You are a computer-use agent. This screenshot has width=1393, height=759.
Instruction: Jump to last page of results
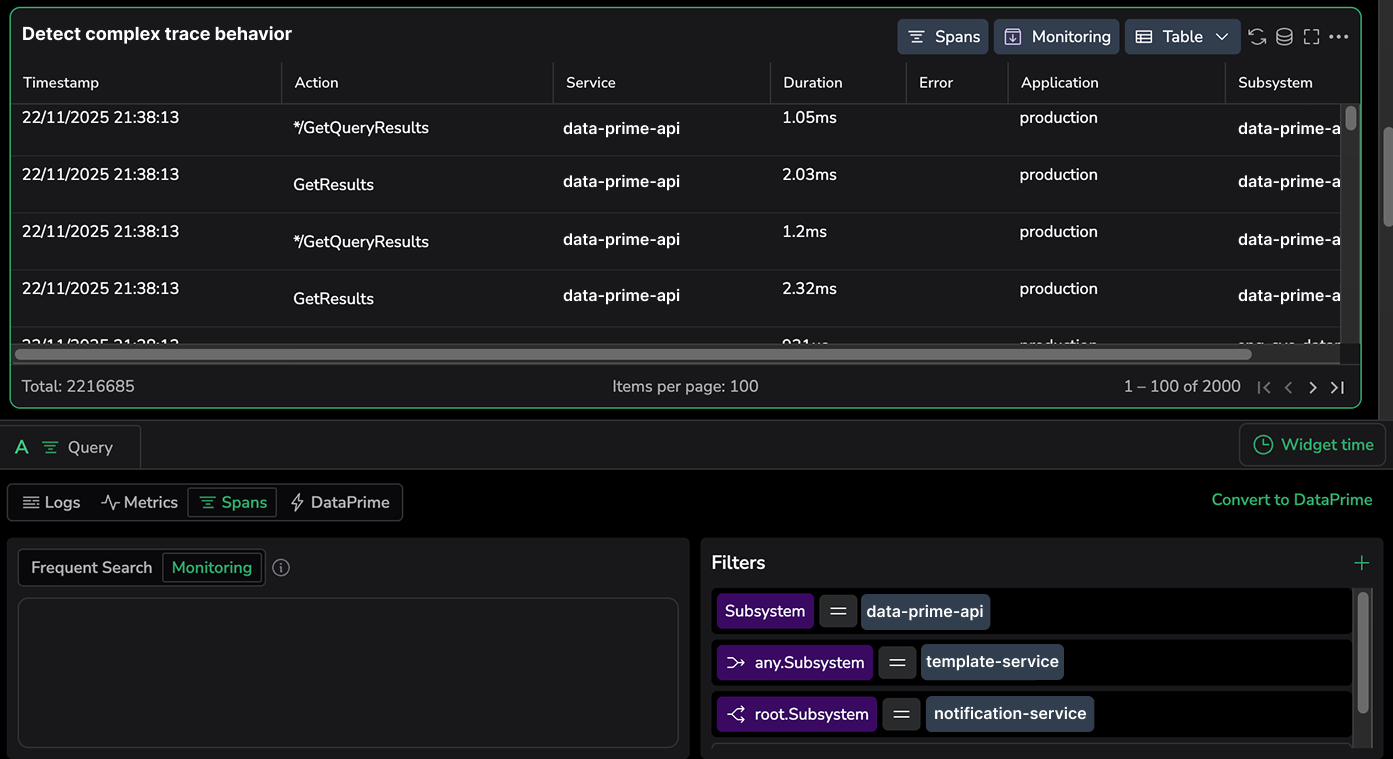coord(1337,387)
